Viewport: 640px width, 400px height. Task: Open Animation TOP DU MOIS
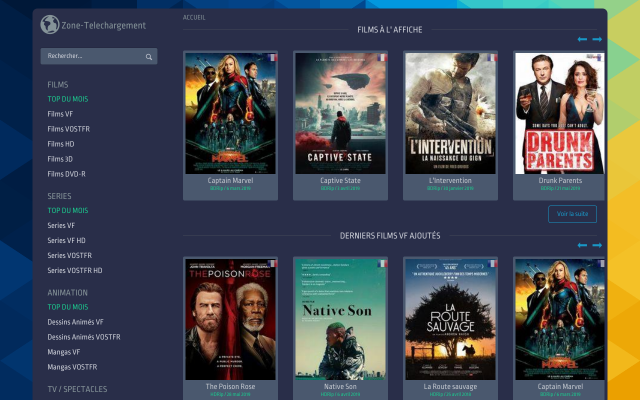[68, 307]
